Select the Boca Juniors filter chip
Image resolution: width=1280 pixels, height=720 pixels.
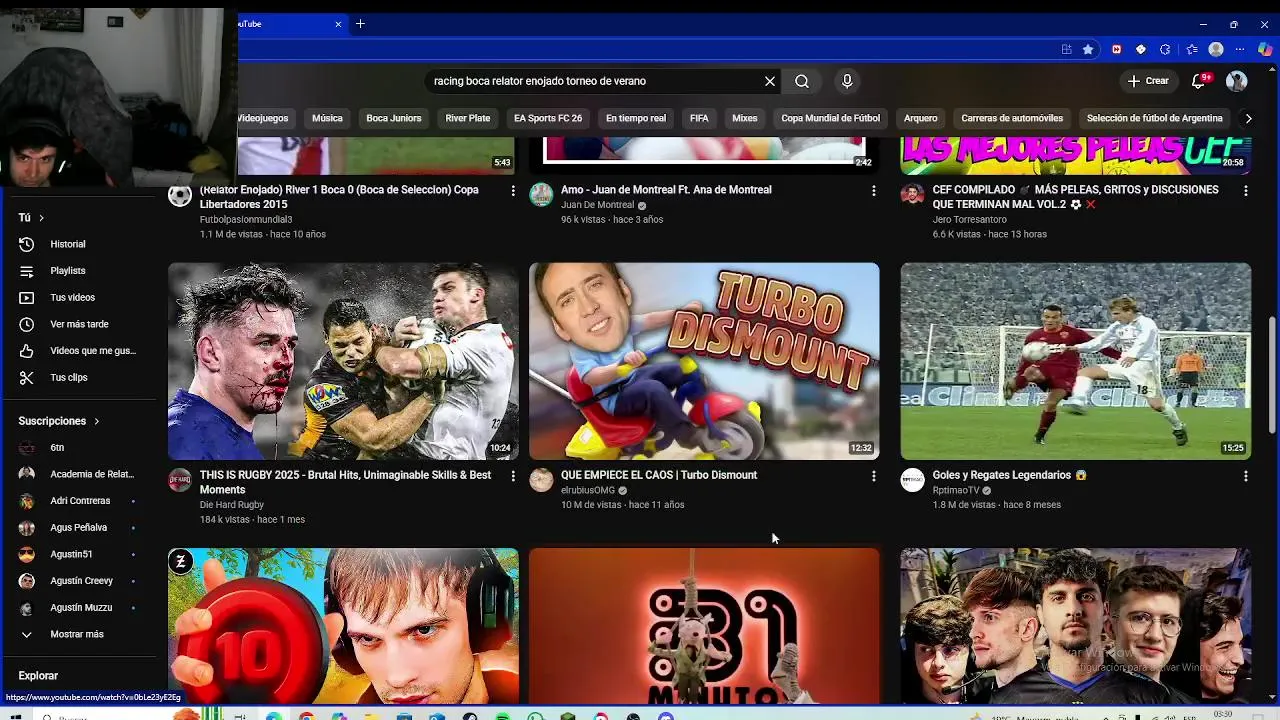coord(394,118)
